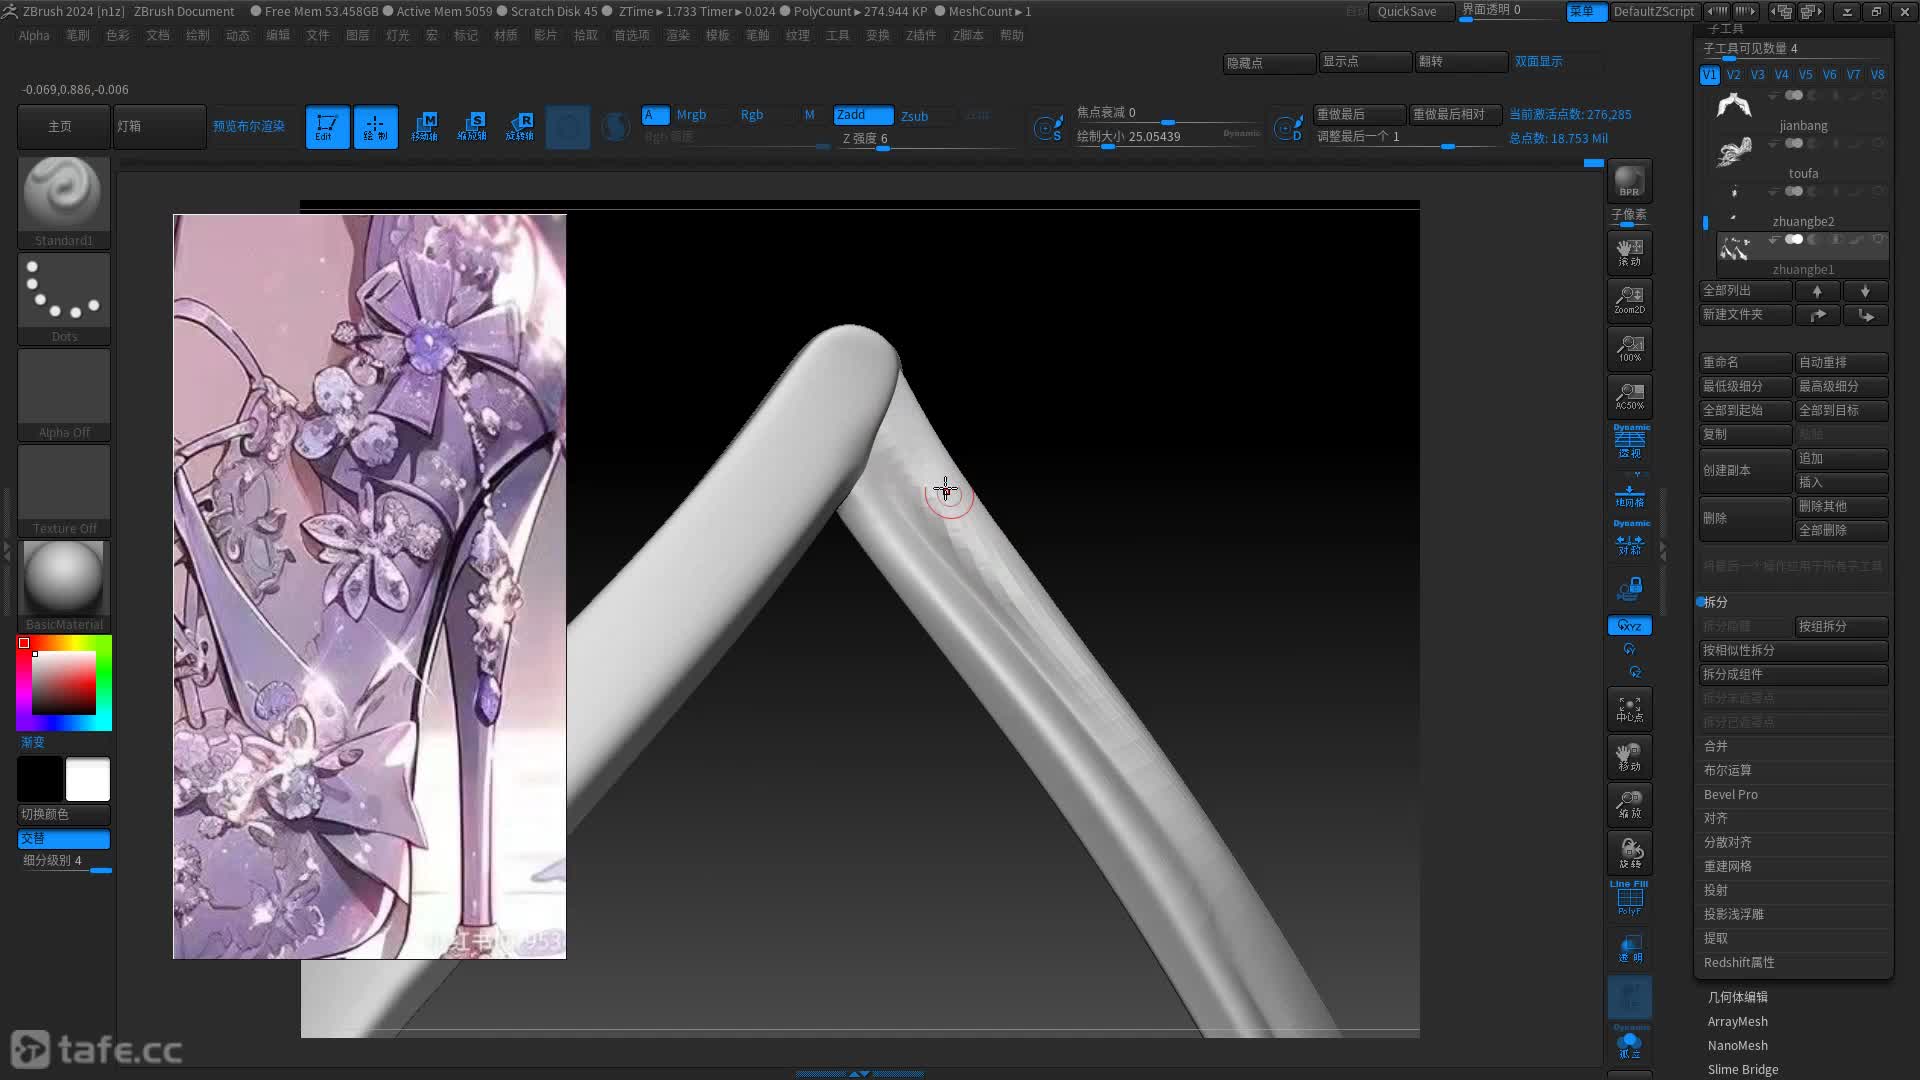
Task: Click the 全部列出 (List All) button
Action: point(1745,291)
